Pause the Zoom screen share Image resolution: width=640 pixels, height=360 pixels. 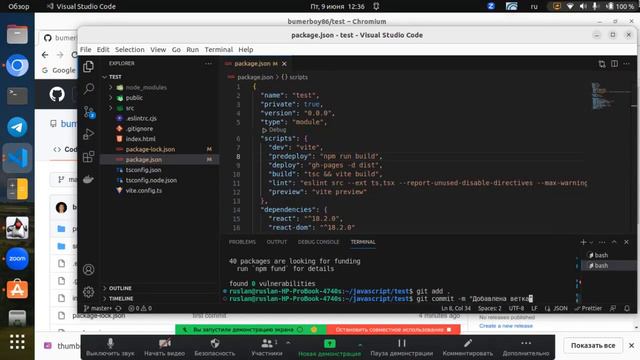[402, 347]
